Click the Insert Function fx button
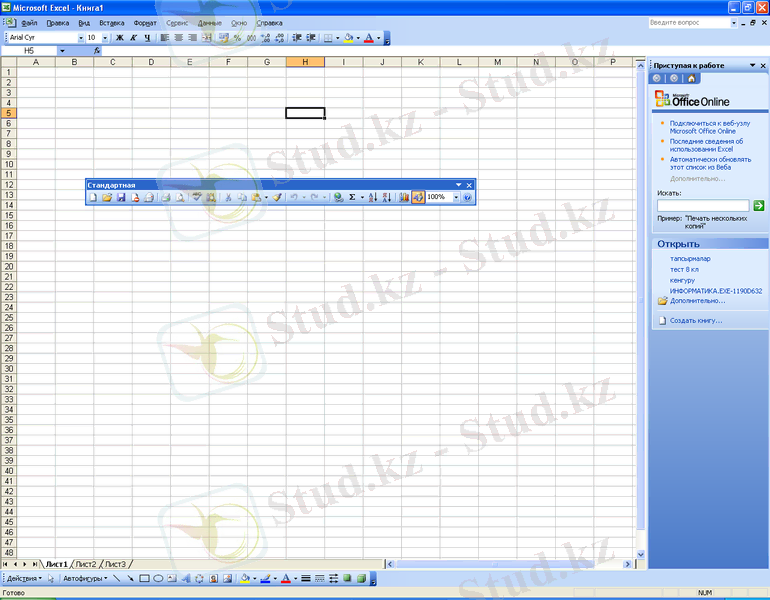The image size is (770, 600). (97, 50)
